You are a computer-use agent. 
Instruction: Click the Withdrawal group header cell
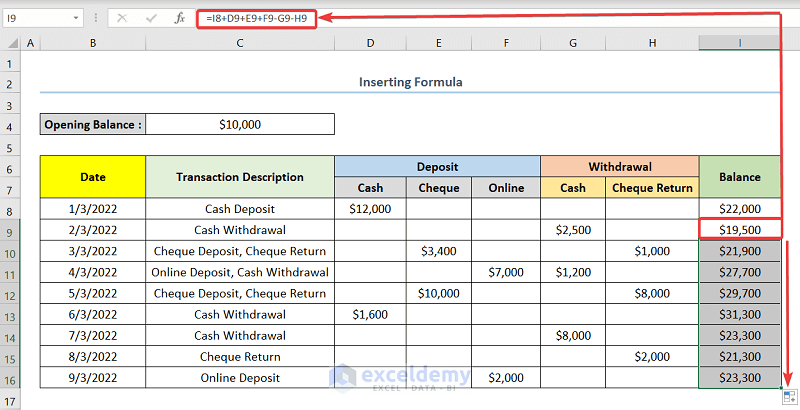point(620,167)
